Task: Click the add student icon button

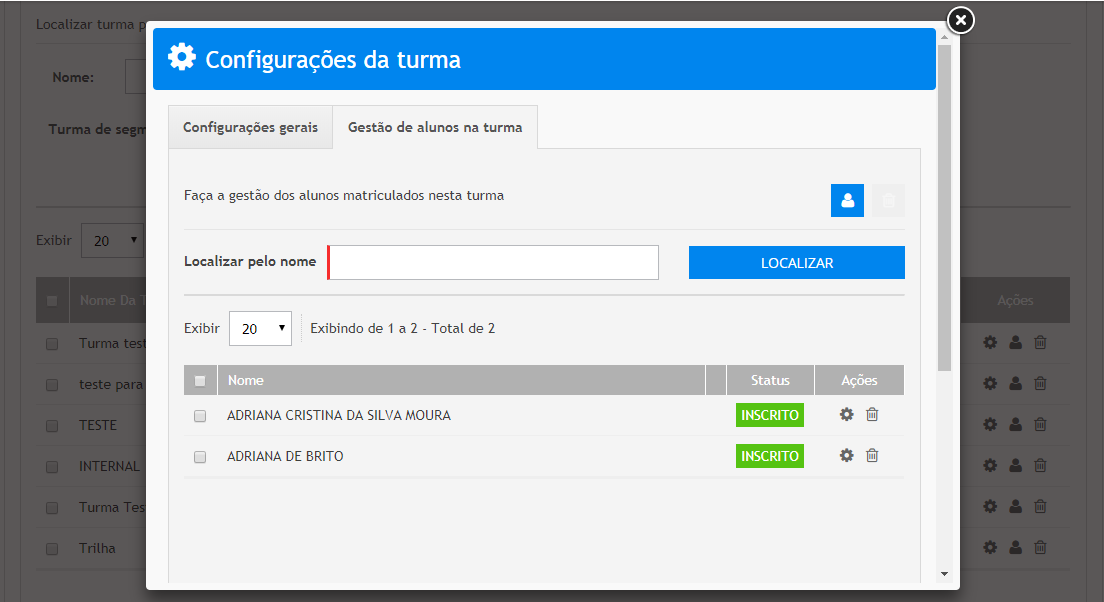Action: pyautogui.click(x=847, y=201)
